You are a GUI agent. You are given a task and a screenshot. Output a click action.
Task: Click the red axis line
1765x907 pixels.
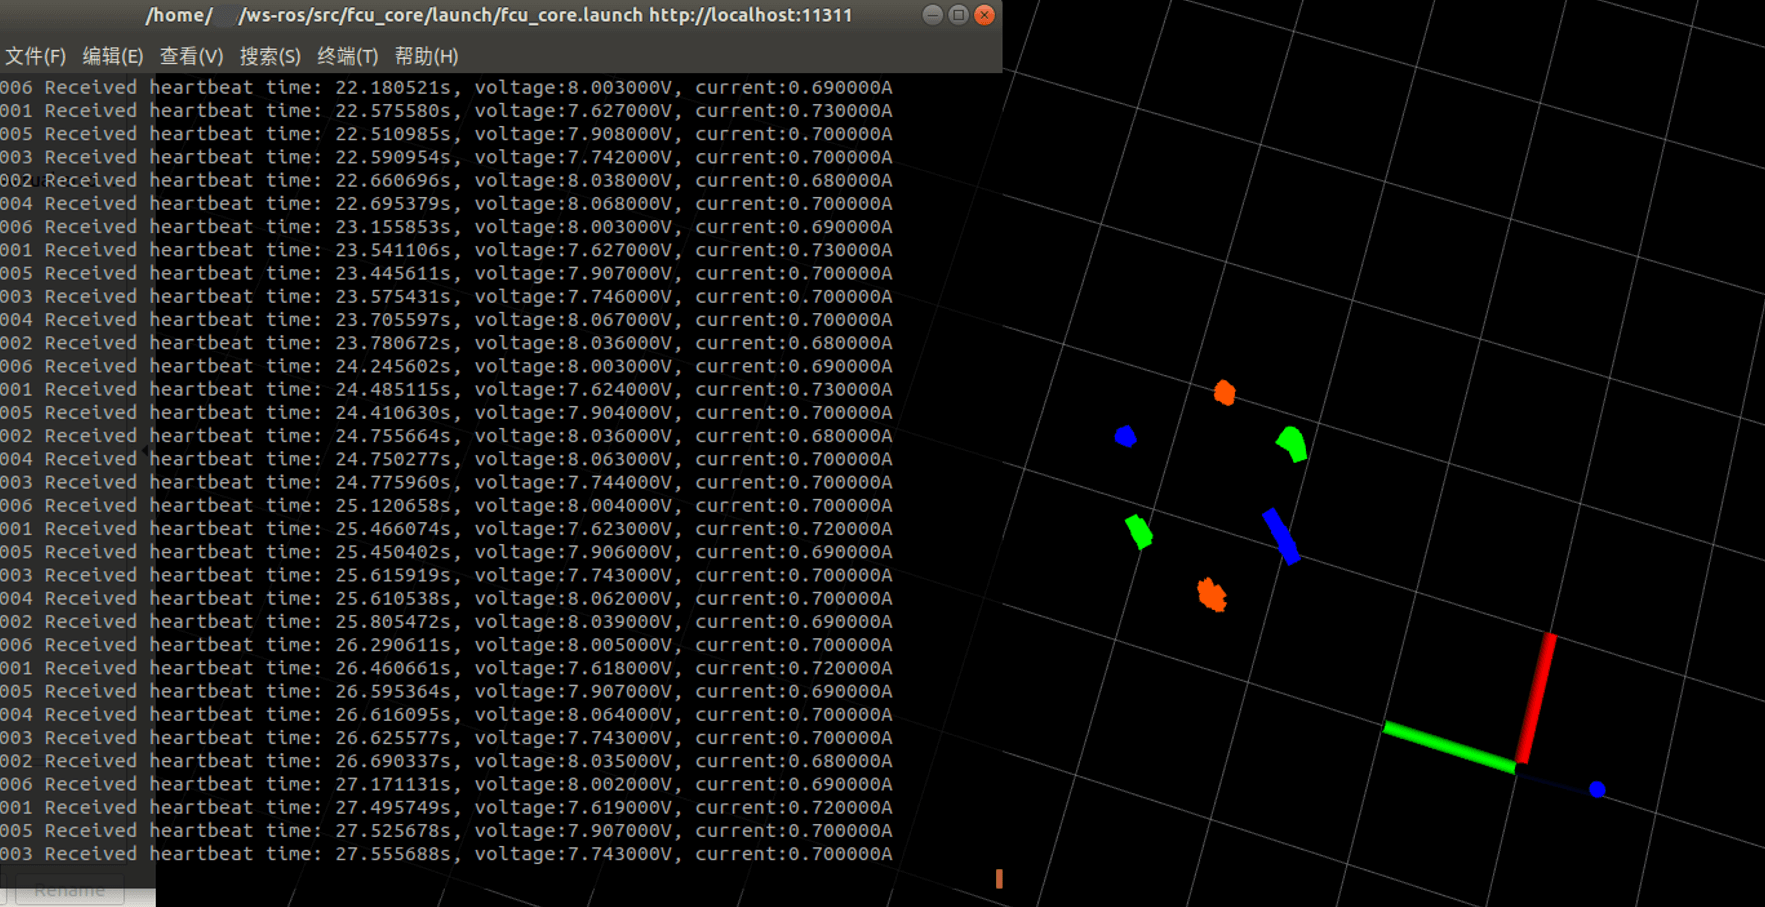(1535, 697)
